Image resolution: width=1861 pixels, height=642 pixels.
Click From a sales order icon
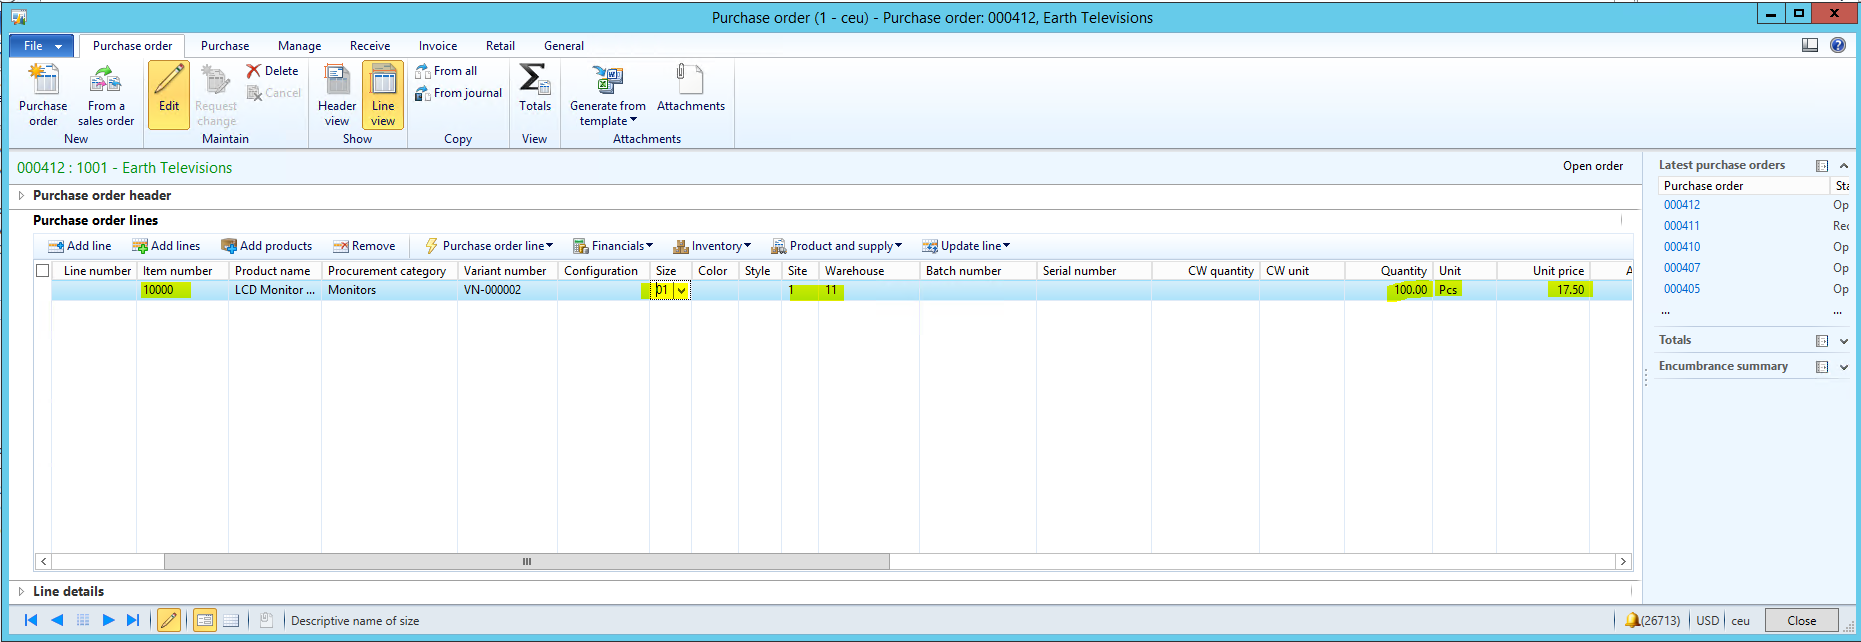[105, 81]
